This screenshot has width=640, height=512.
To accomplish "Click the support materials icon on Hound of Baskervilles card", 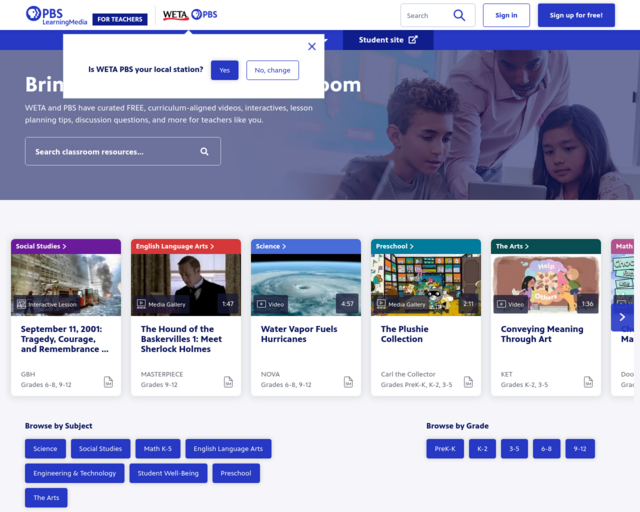I will [x=228, y=382].
